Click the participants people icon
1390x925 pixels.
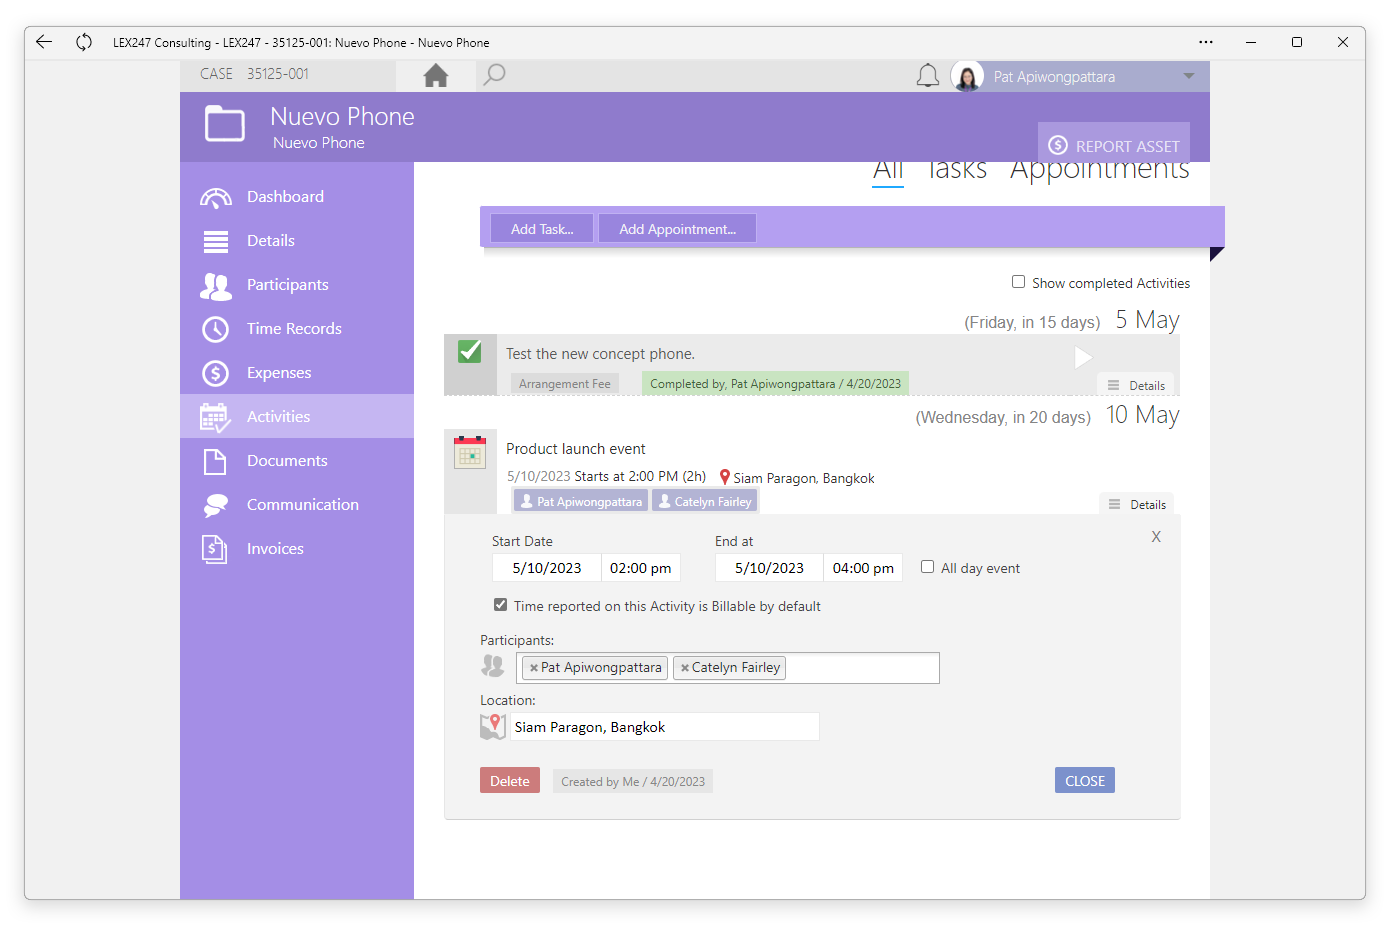493,665
